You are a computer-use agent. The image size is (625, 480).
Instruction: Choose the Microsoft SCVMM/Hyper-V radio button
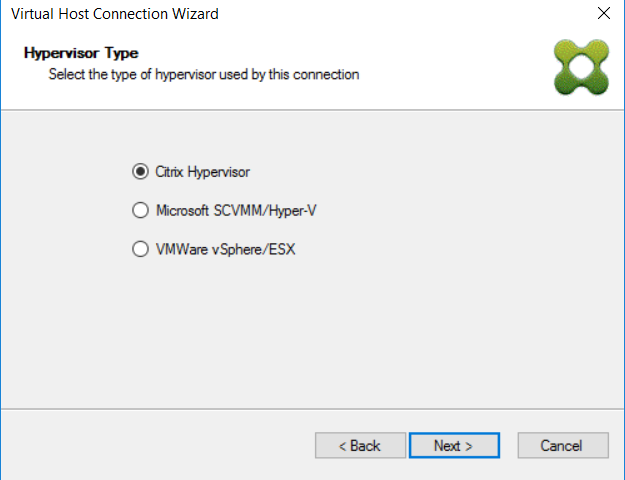click(140, 210)
